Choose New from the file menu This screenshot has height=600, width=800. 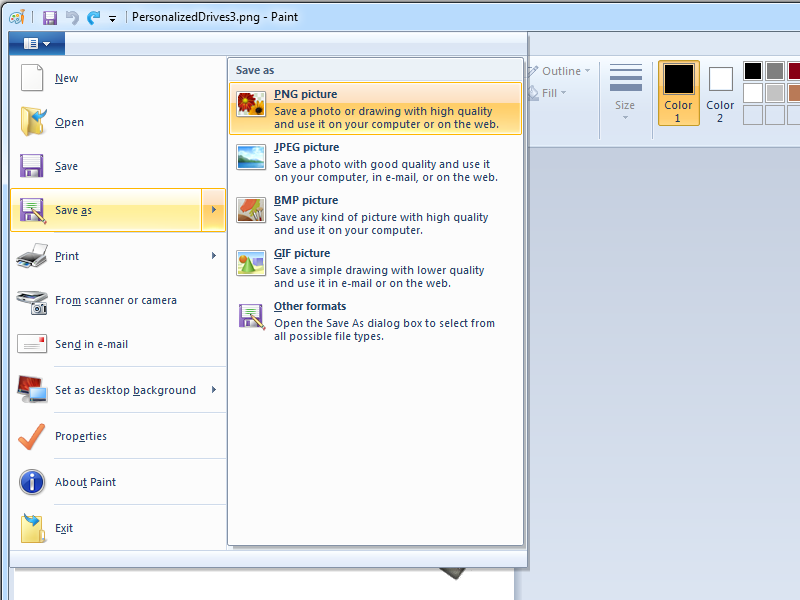(x=67, y=78)
